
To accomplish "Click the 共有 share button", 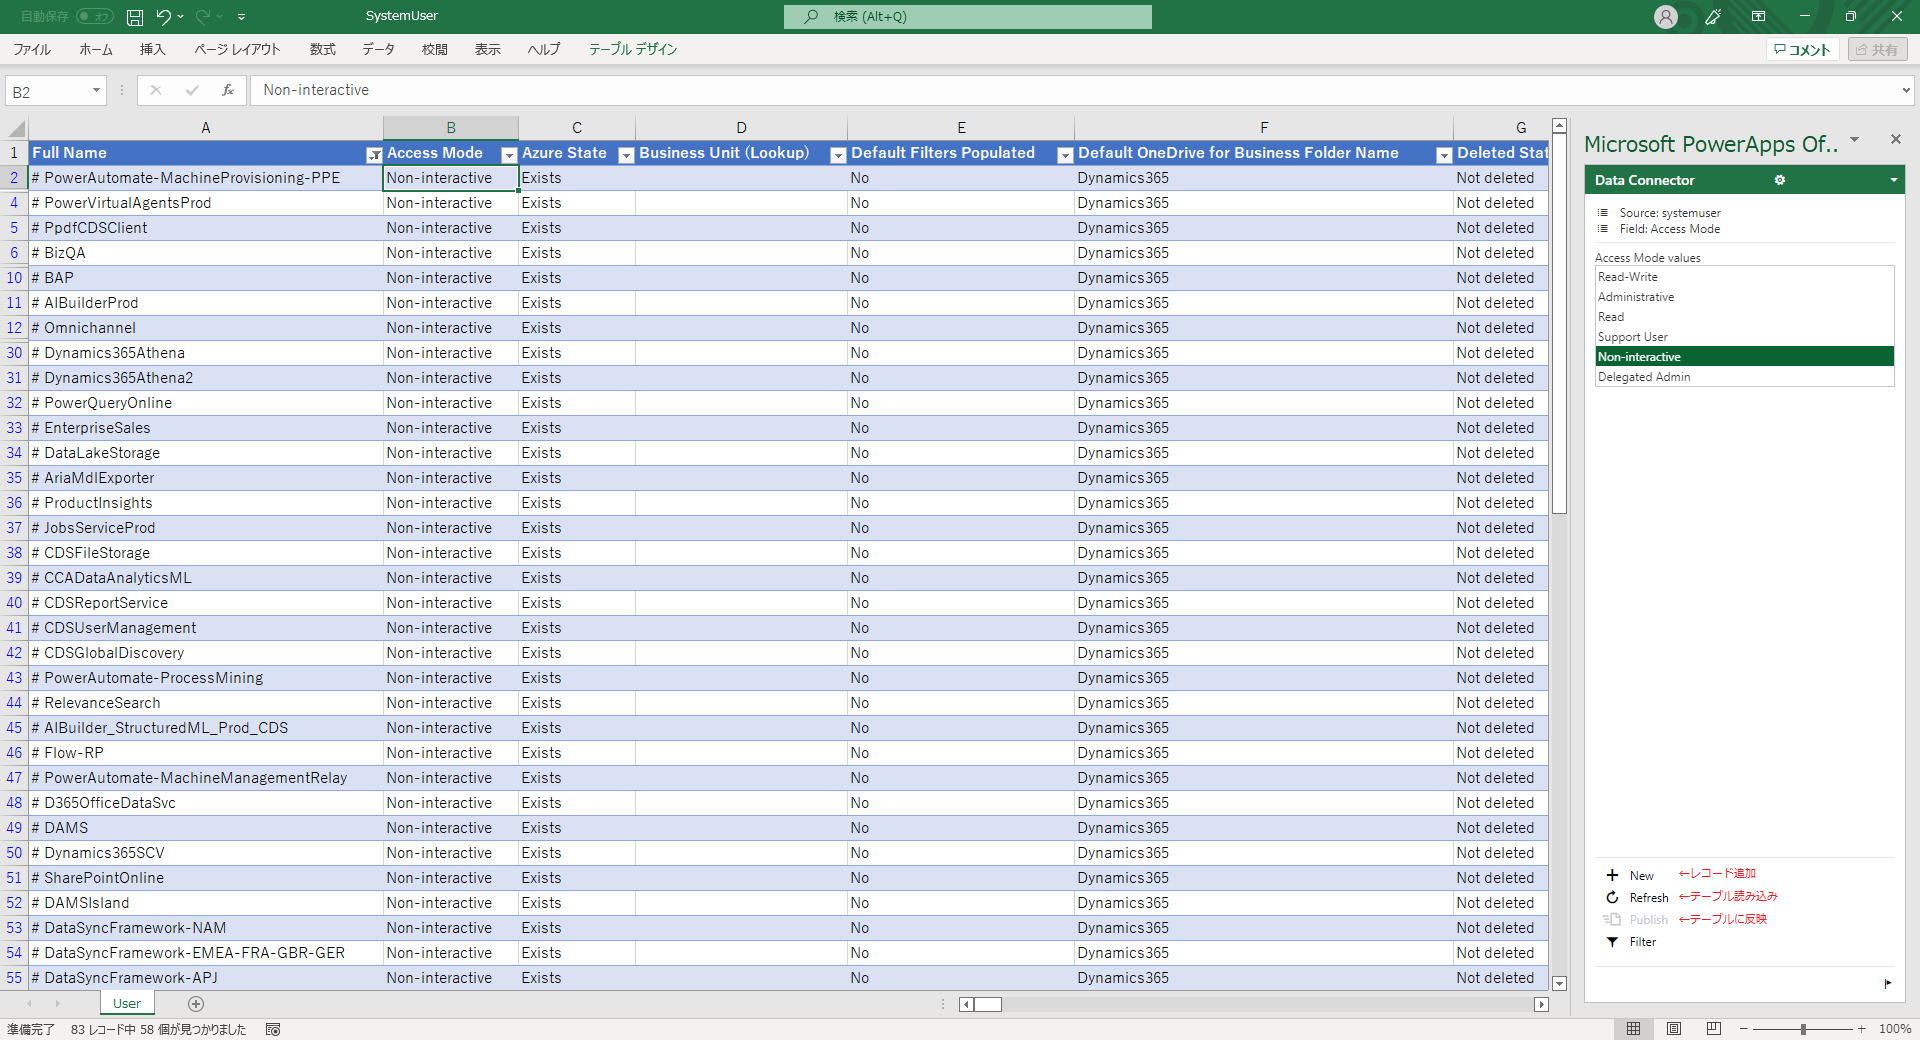I will point(1877,49).
